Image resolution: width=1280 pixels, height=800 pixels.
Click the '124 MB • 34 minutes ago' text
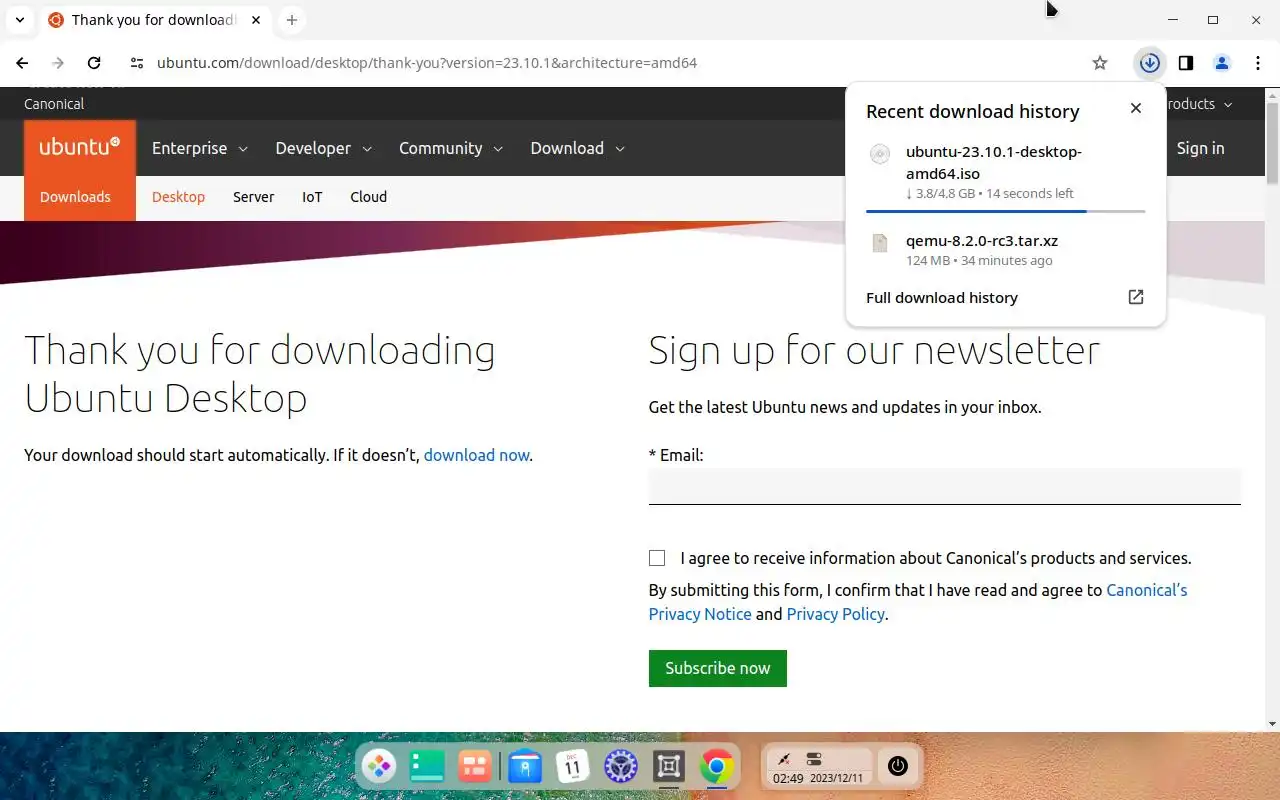pos(979,261)
